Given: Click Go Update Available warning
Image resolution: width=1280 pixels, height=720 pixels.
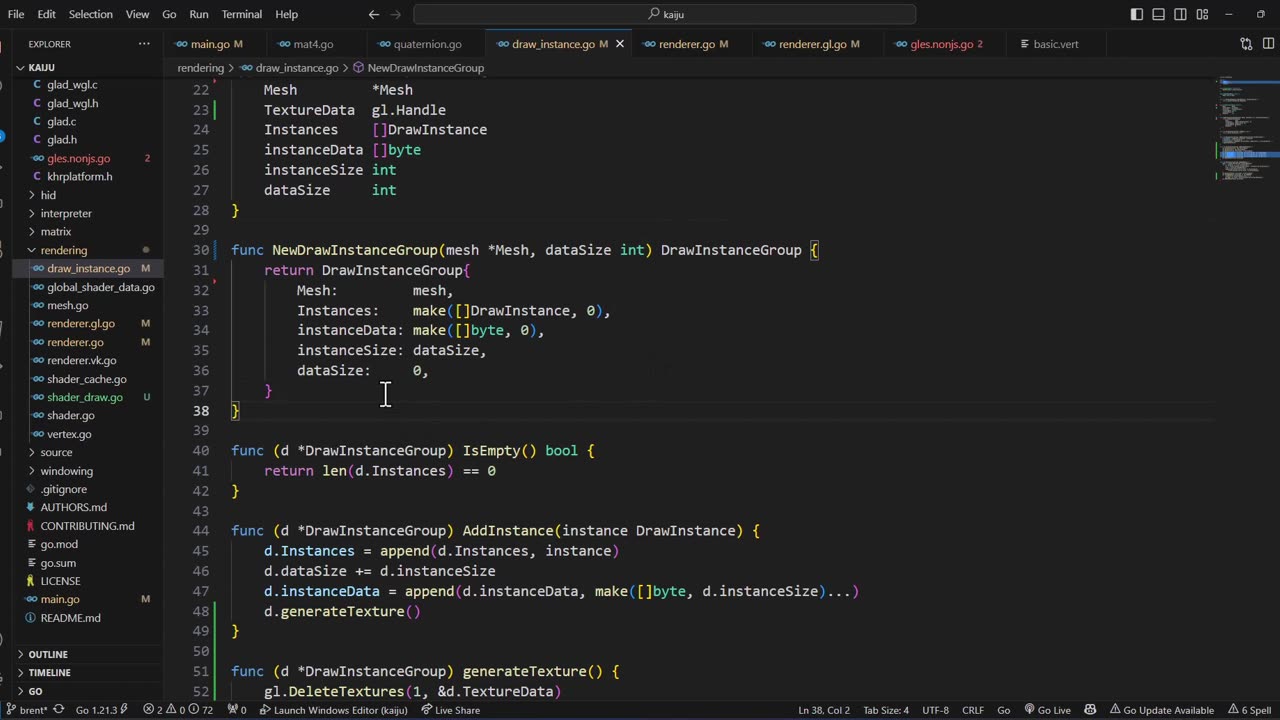Looking at the screenshot, I should pos(1160,710).
